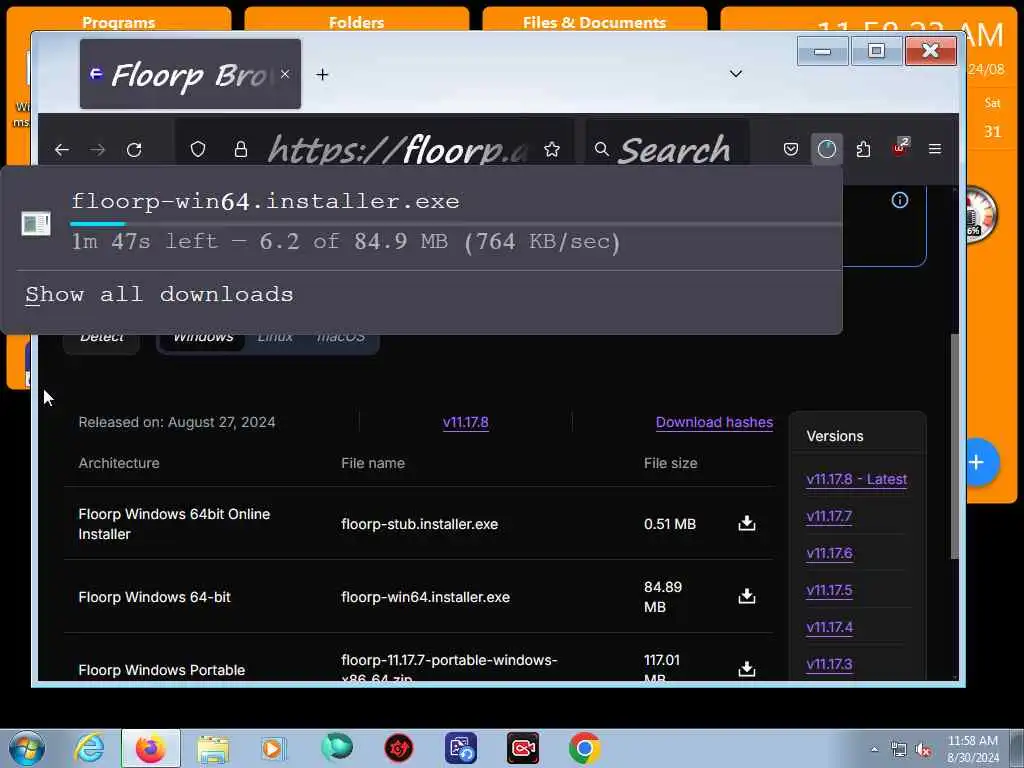Download the Floorp Windows Portable zip icon

coord(746,669)
